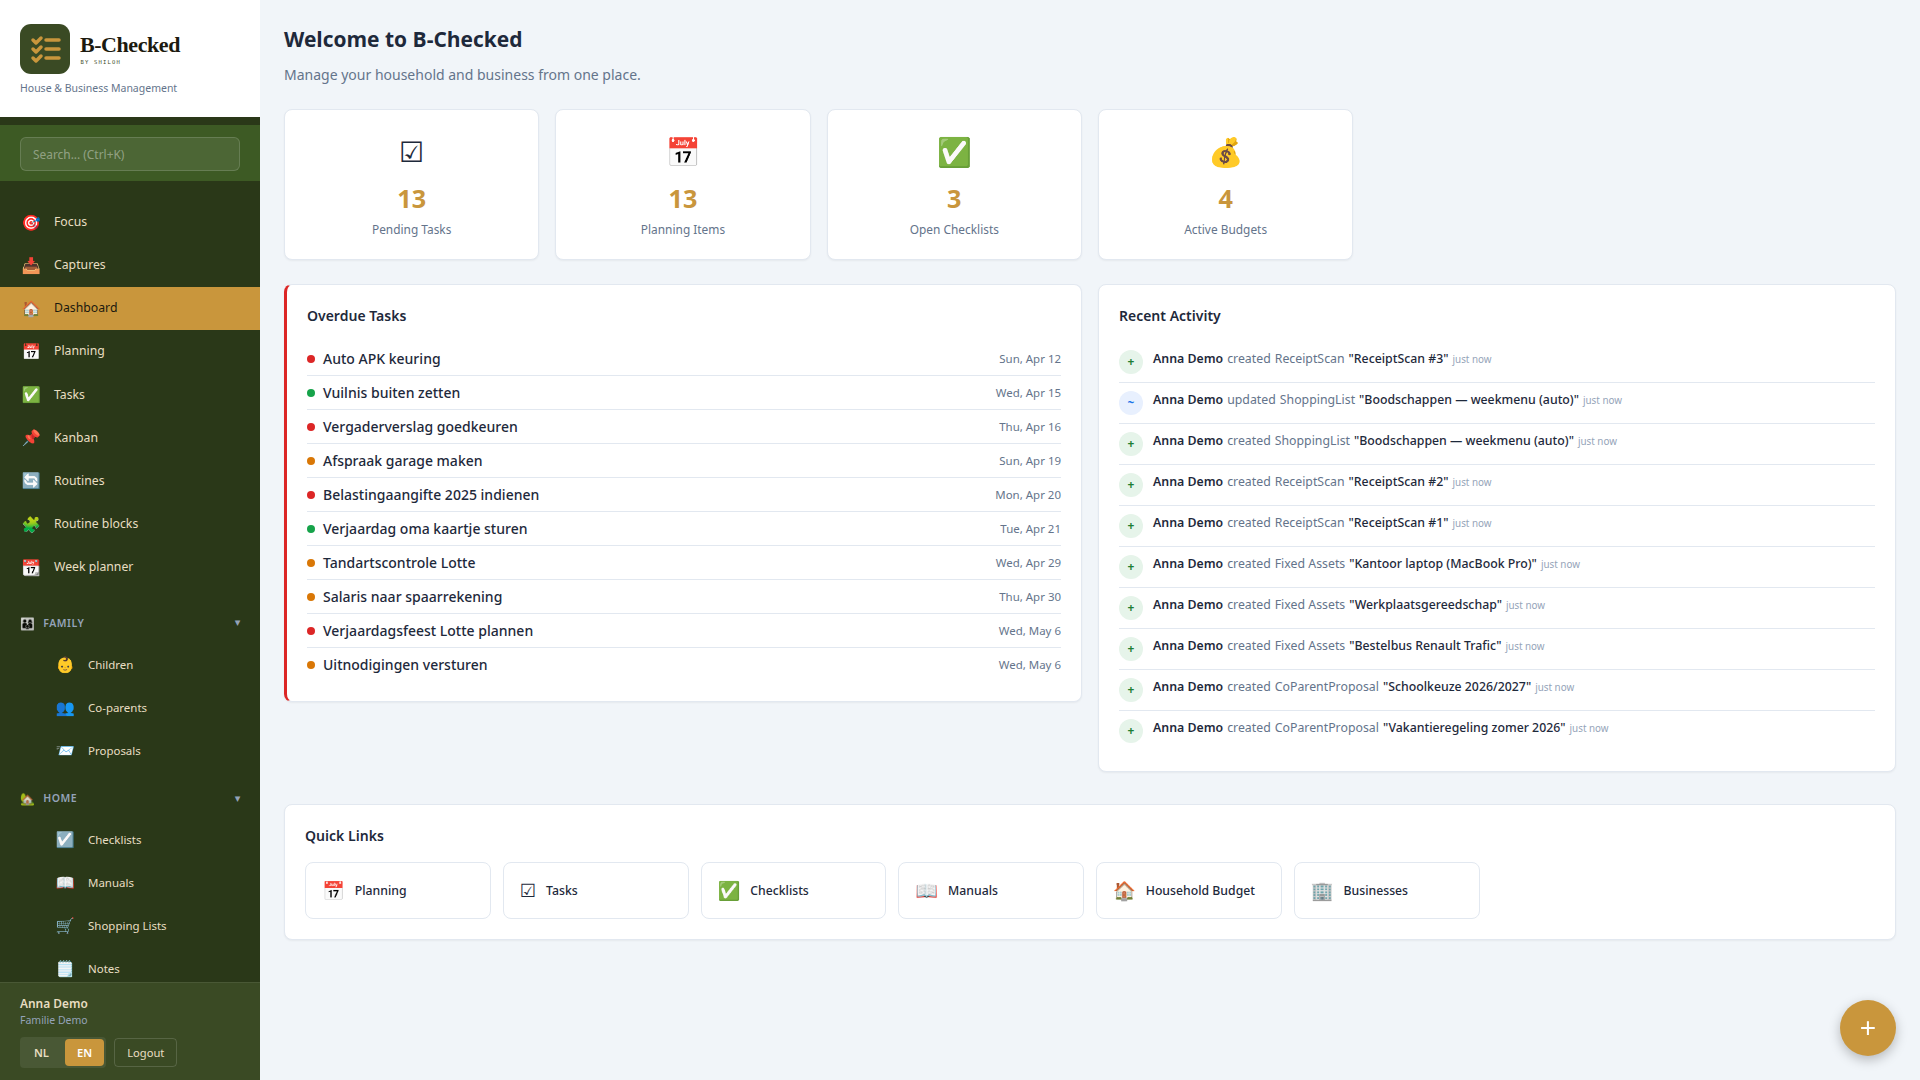
Task: Open the Checklists quick link
Action: (793, 891)
